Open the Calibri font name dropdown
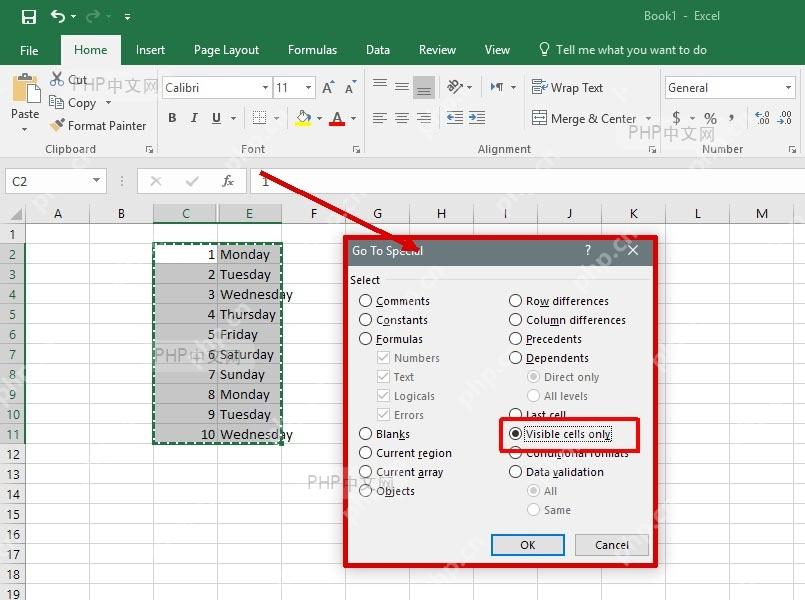 coord(265,88)
